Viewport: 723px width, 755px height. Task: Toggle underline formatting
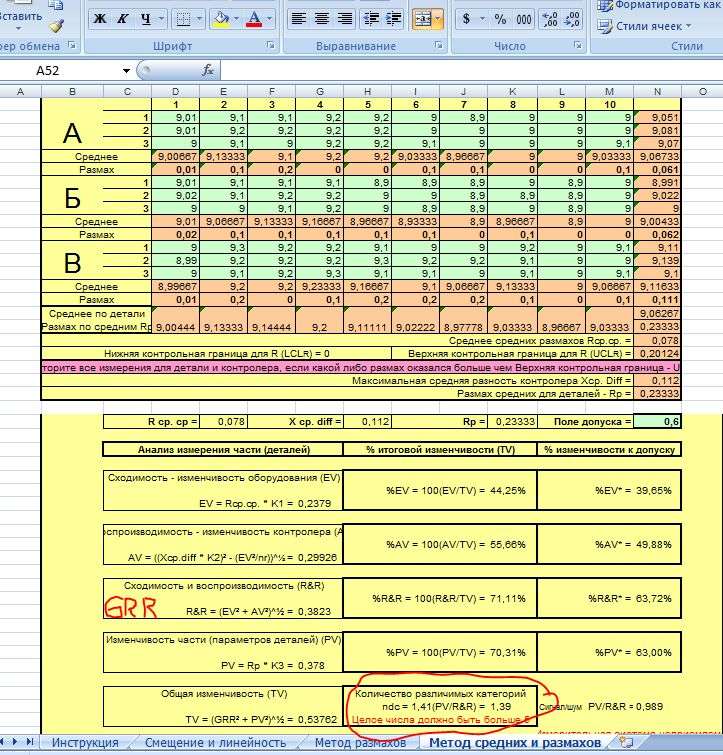click(x=146, y=19)
